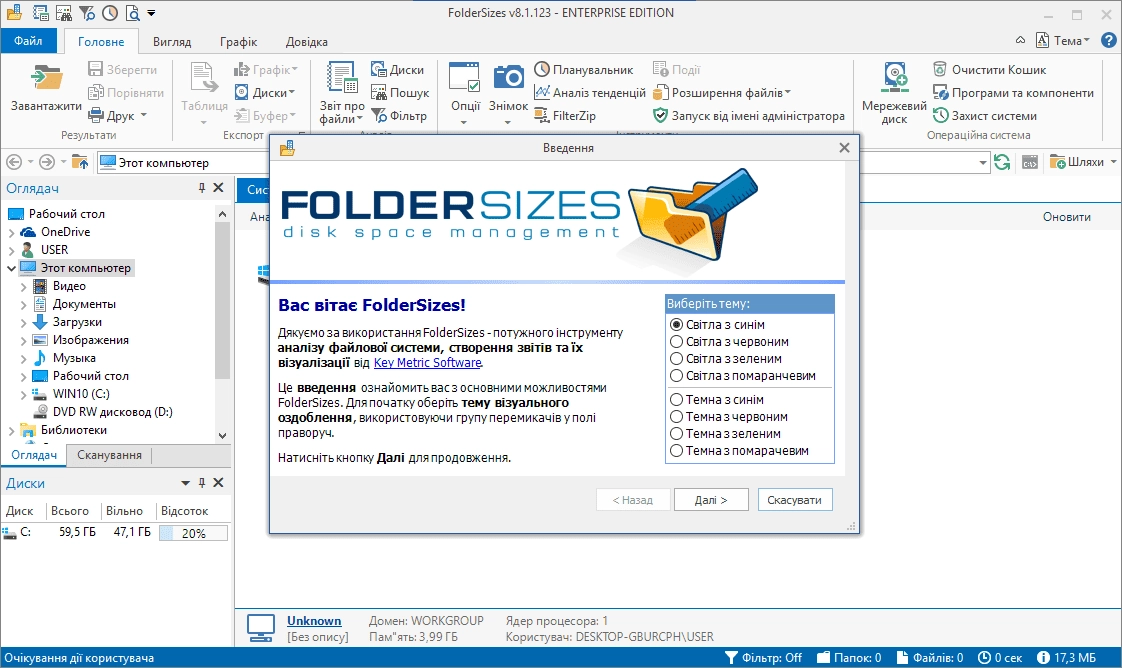This screenshot has height=668, width=1122.
Task: Click the up-folder icon near address bar
Action: pos(80,162)
